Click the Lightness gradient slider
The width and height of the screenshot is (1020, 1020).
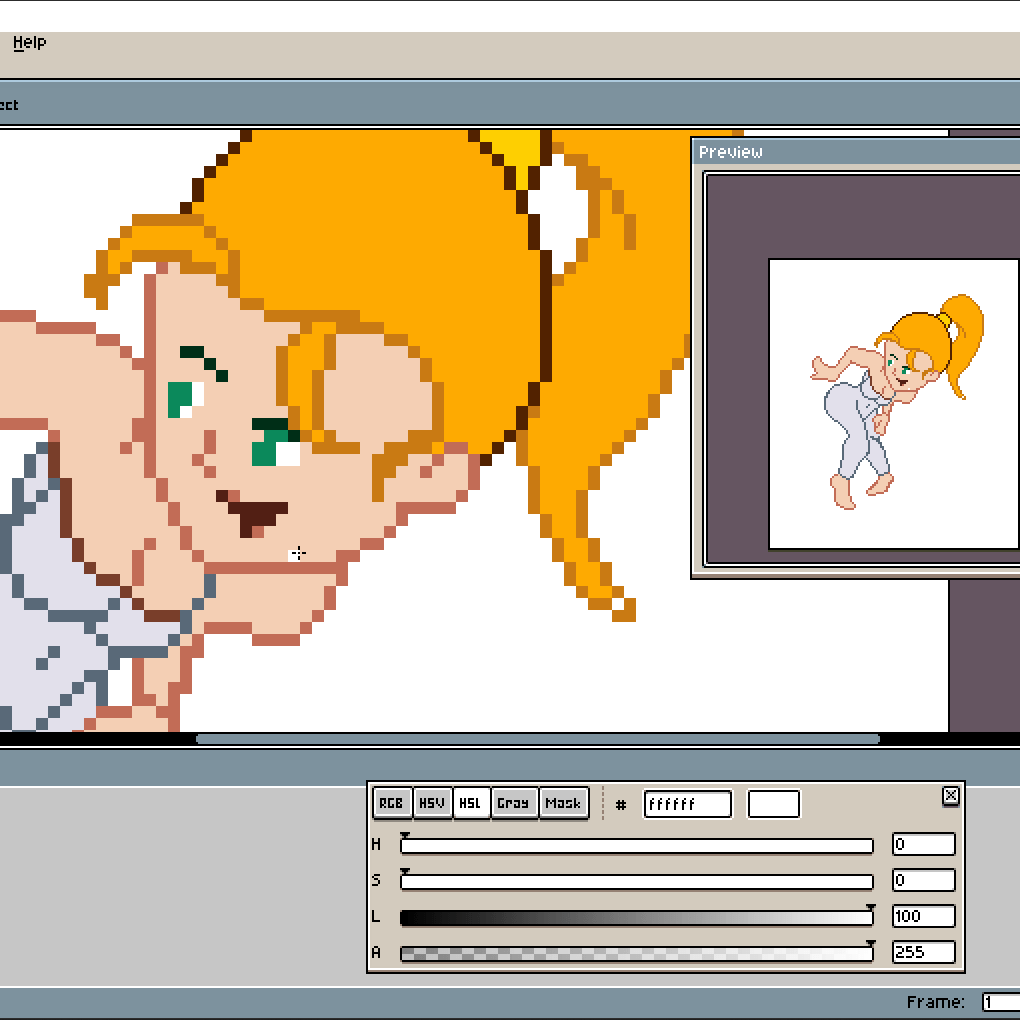636,918
